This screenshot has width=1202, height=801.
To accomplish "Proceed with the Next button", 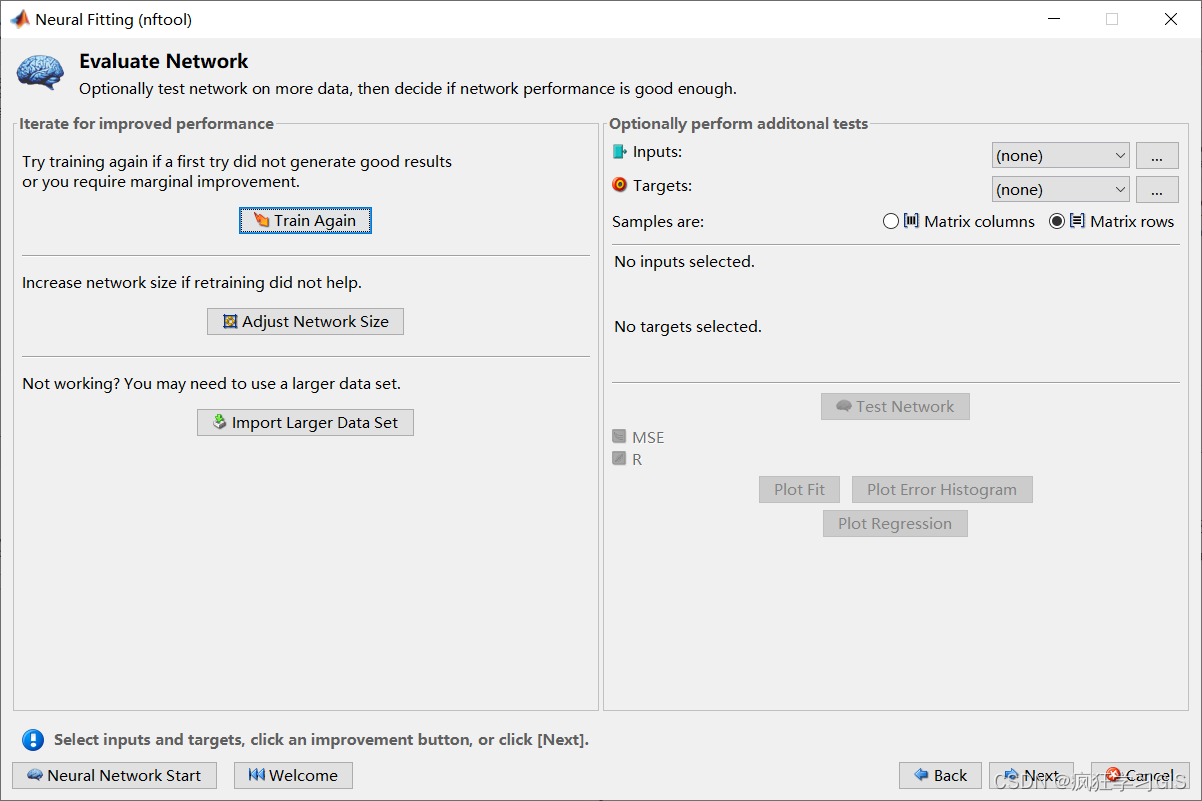I will click(x=1031, y=775).
